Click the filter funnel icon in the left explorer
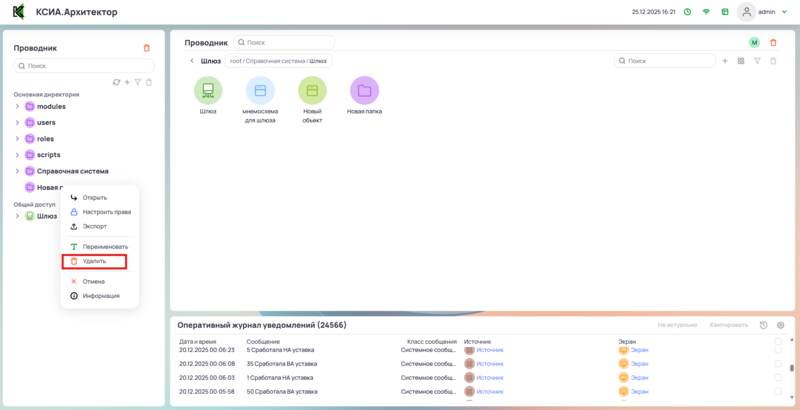Screen dimensions: 800x410 [138, 82]
